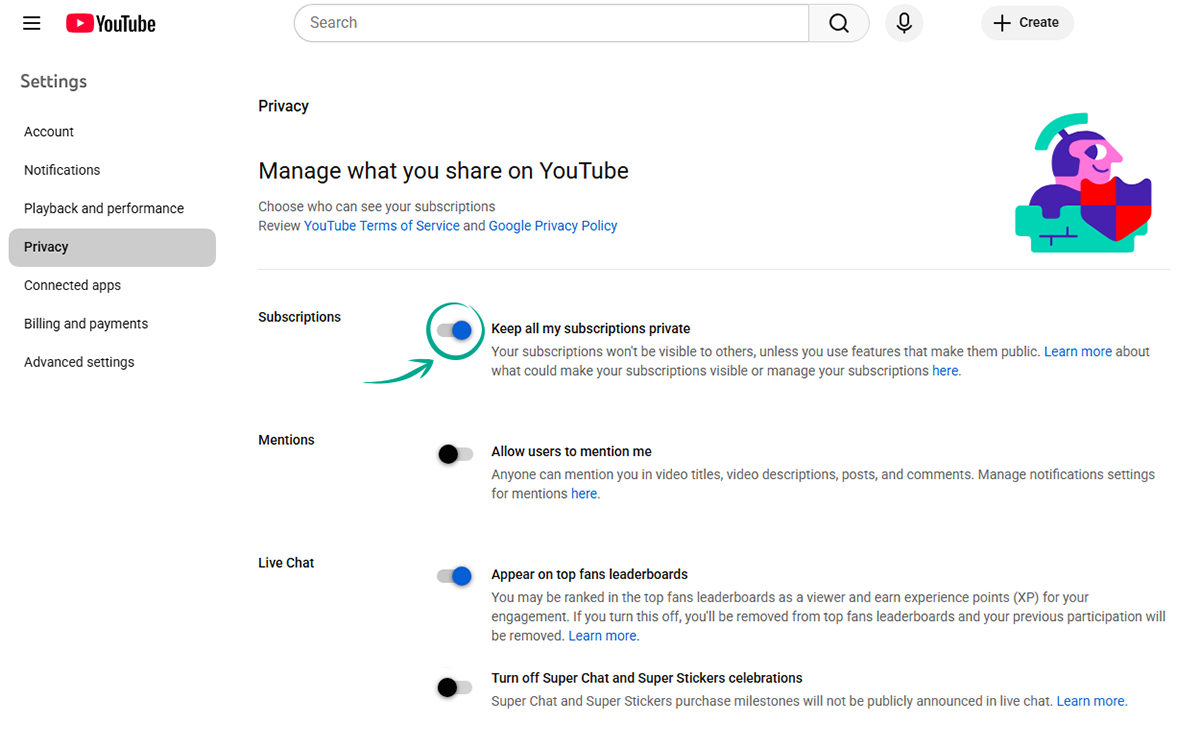
Task: Start voice search with microphone icon
Action: [904, 23]
